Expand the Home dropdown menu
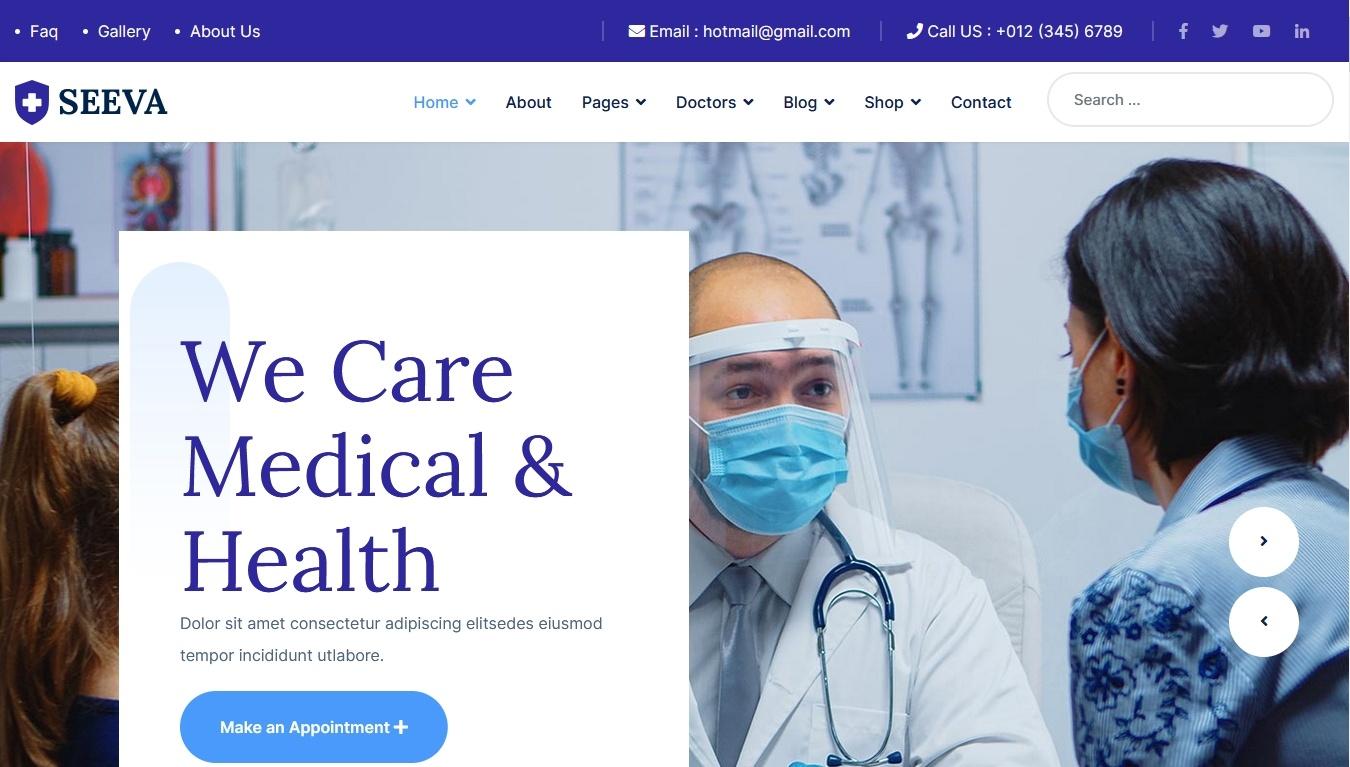 click(444, 102)
